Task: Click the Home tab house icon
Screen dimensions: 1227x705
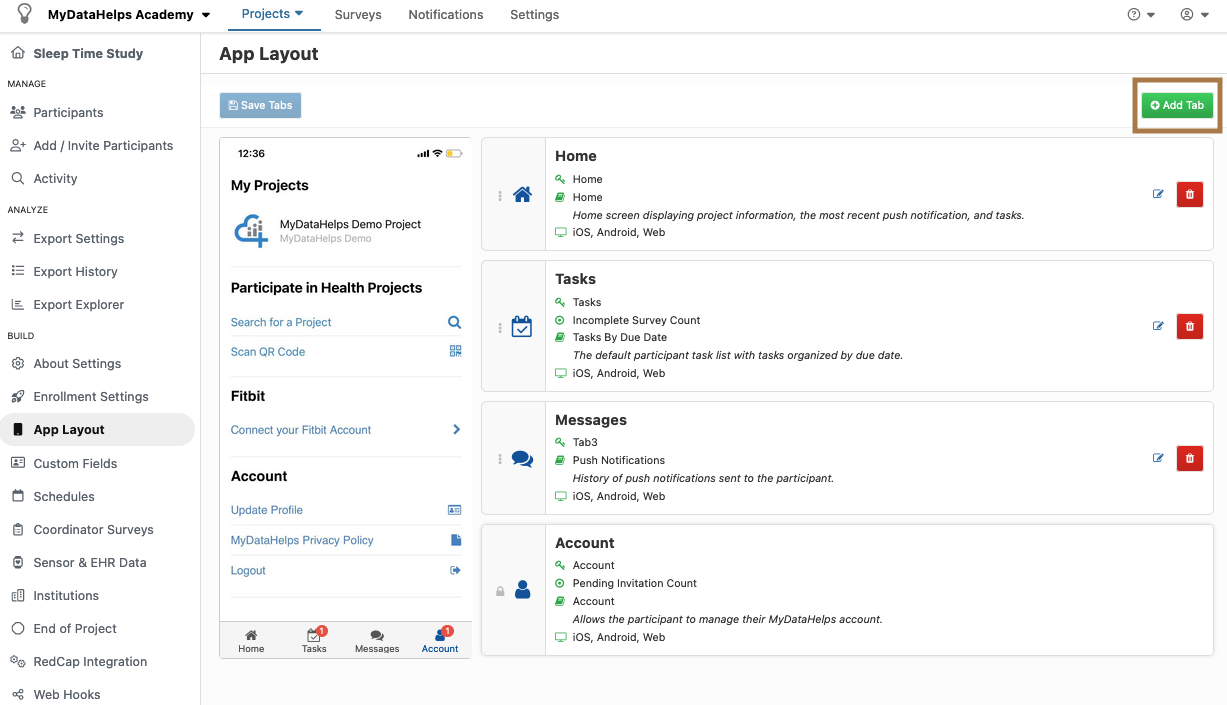Action: coord(522,195)
